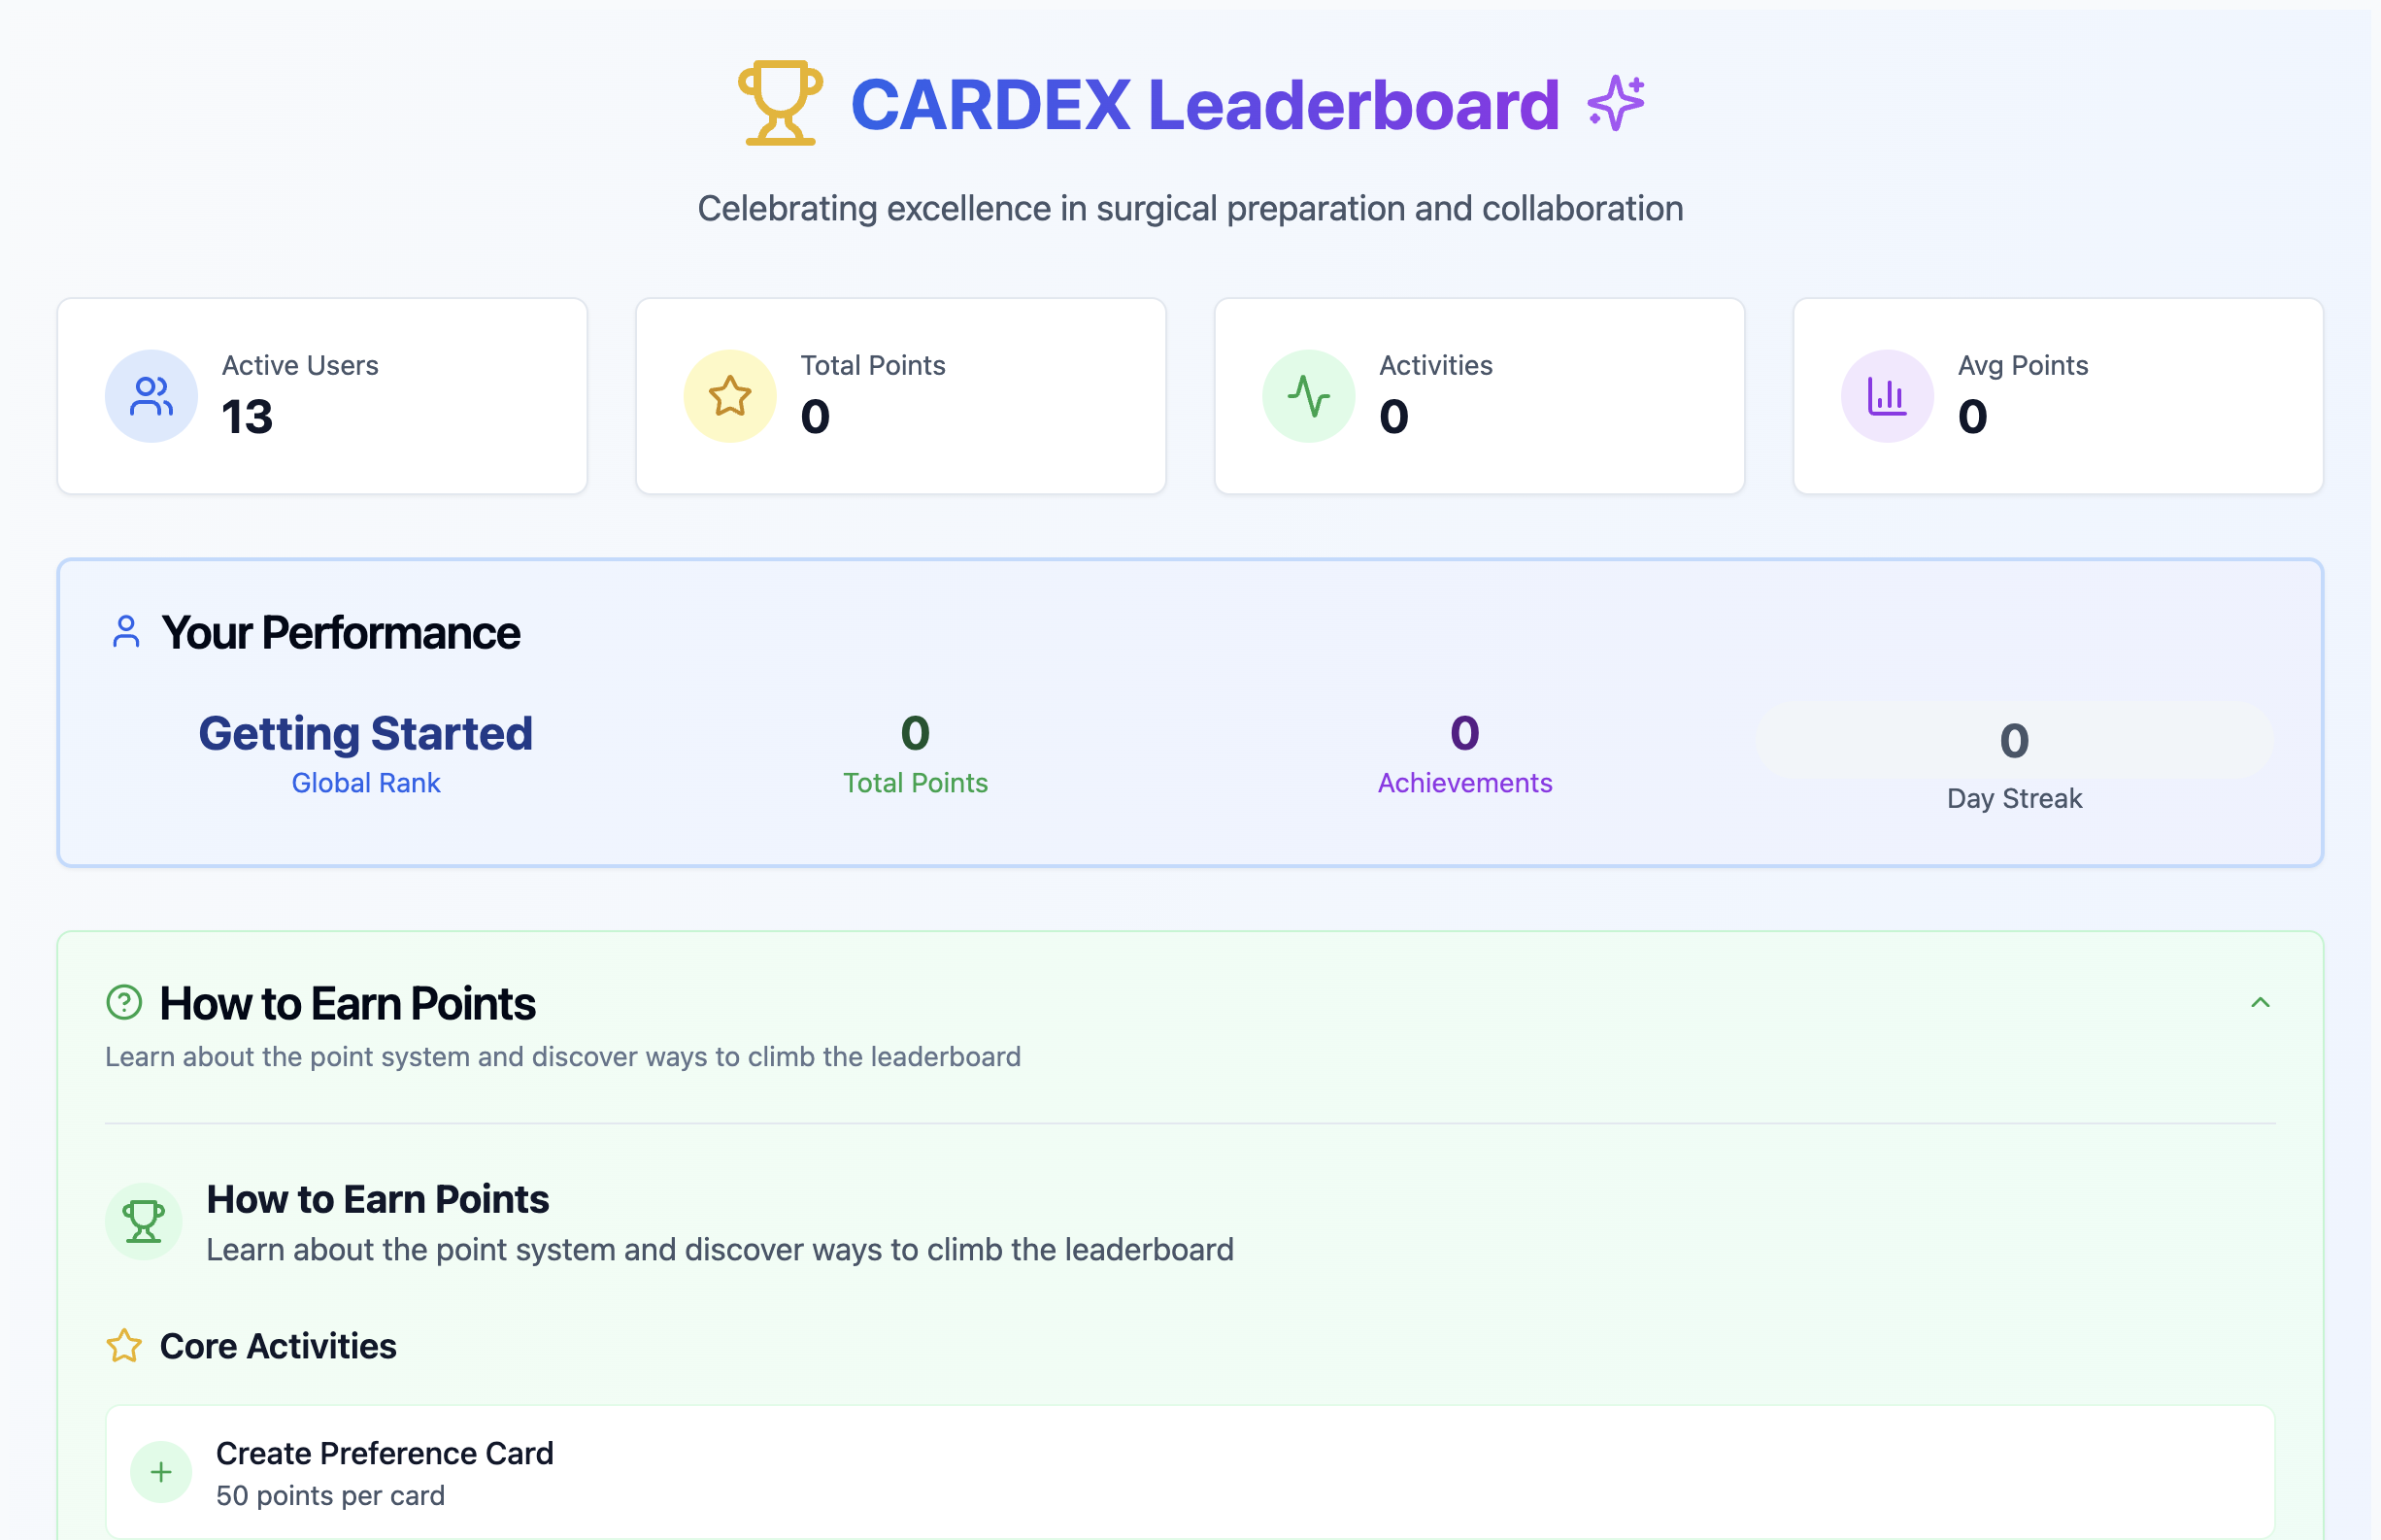
Task: Select the Active Users people icon
Action: tap(151, 396)
